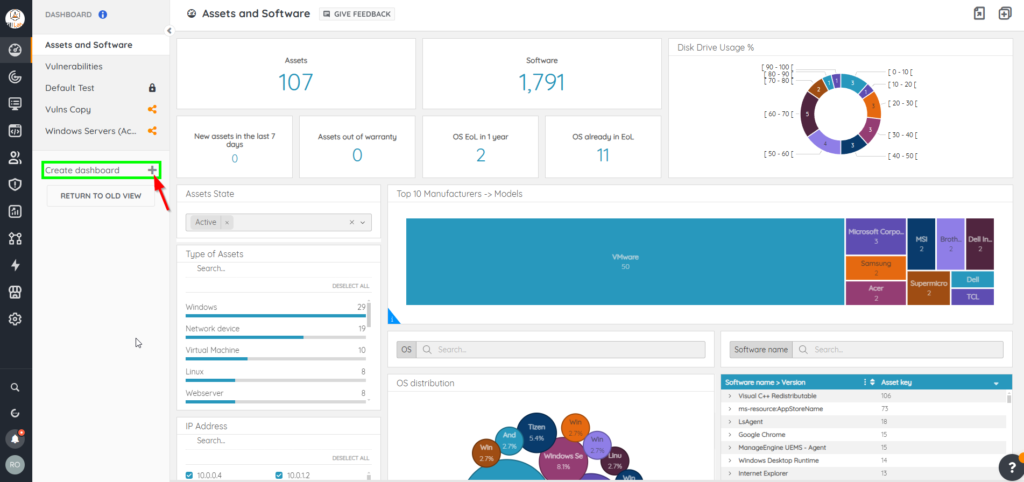Click the column menu dots in Software name header
The width and height of the screenshot is (1024, 482).
pyautogui.click(x=865, y=382)
